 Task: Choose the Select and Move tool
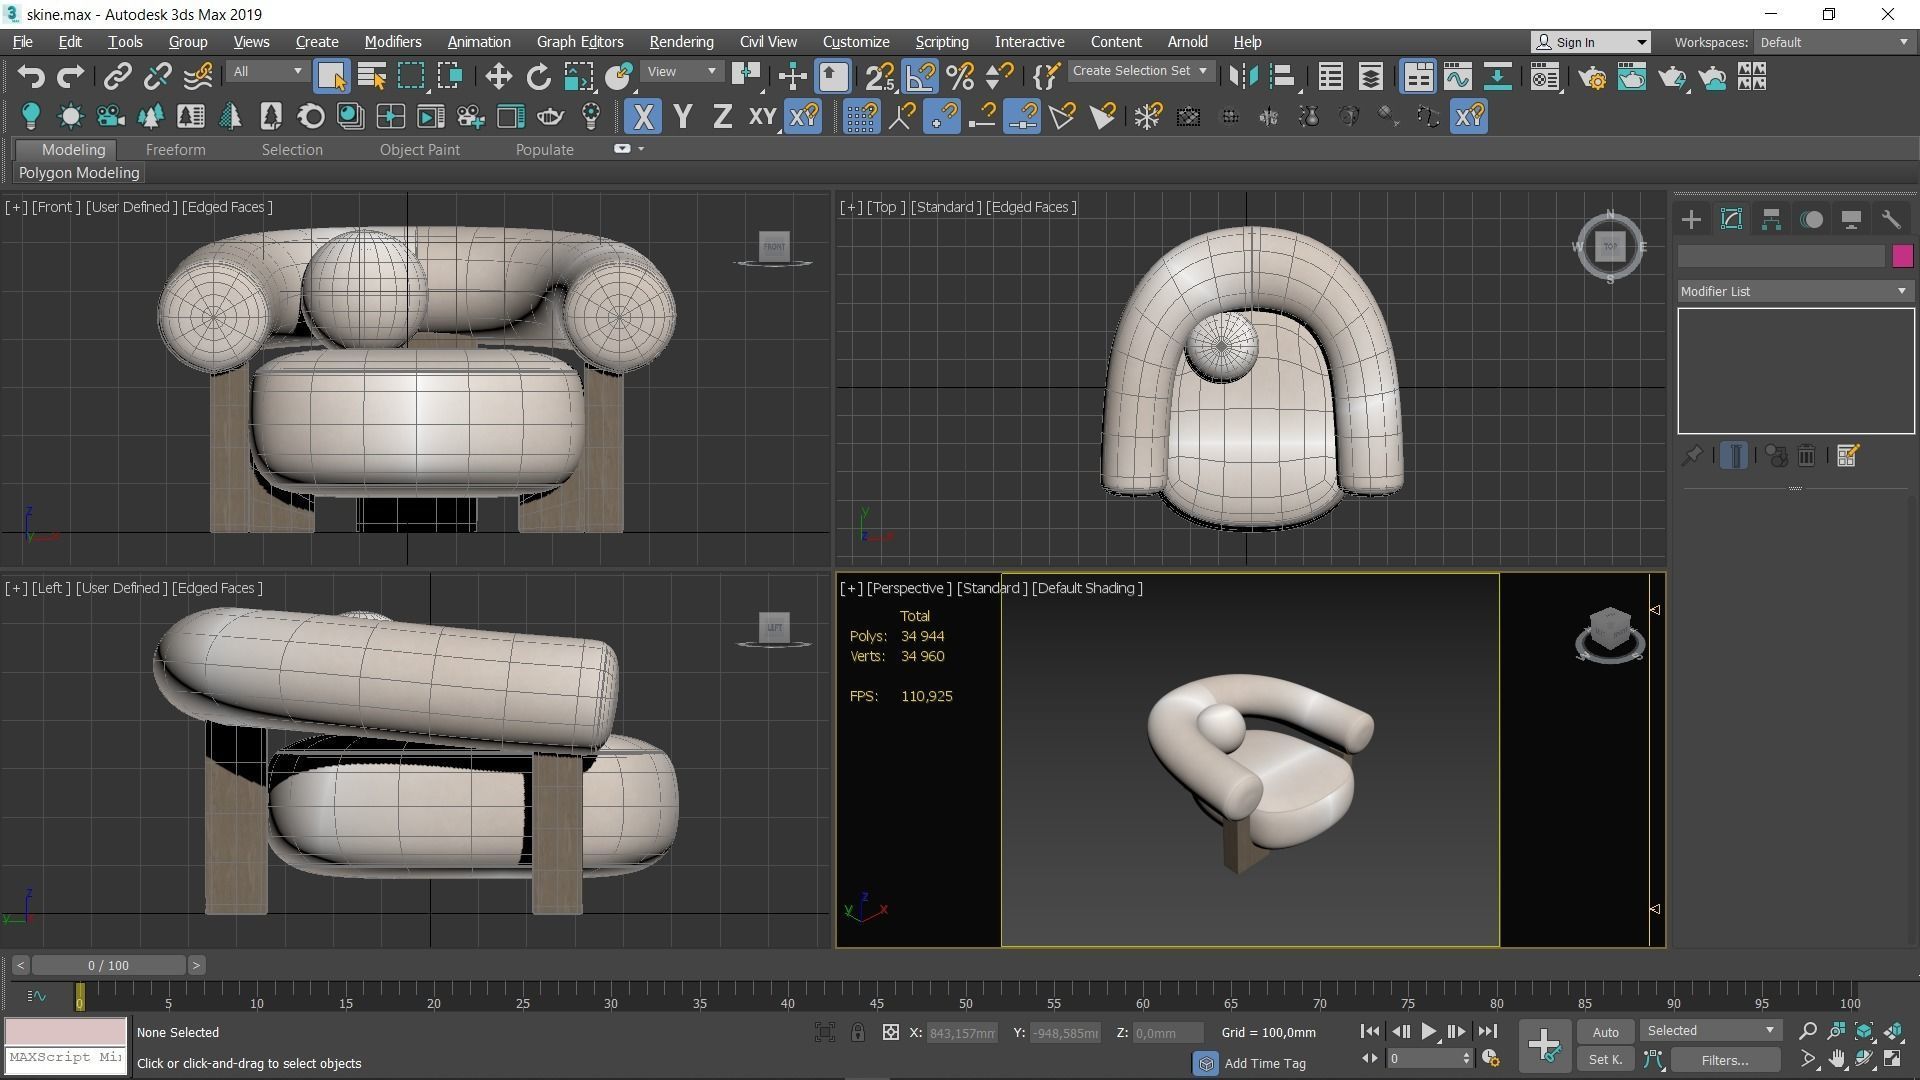pos(498,76)
